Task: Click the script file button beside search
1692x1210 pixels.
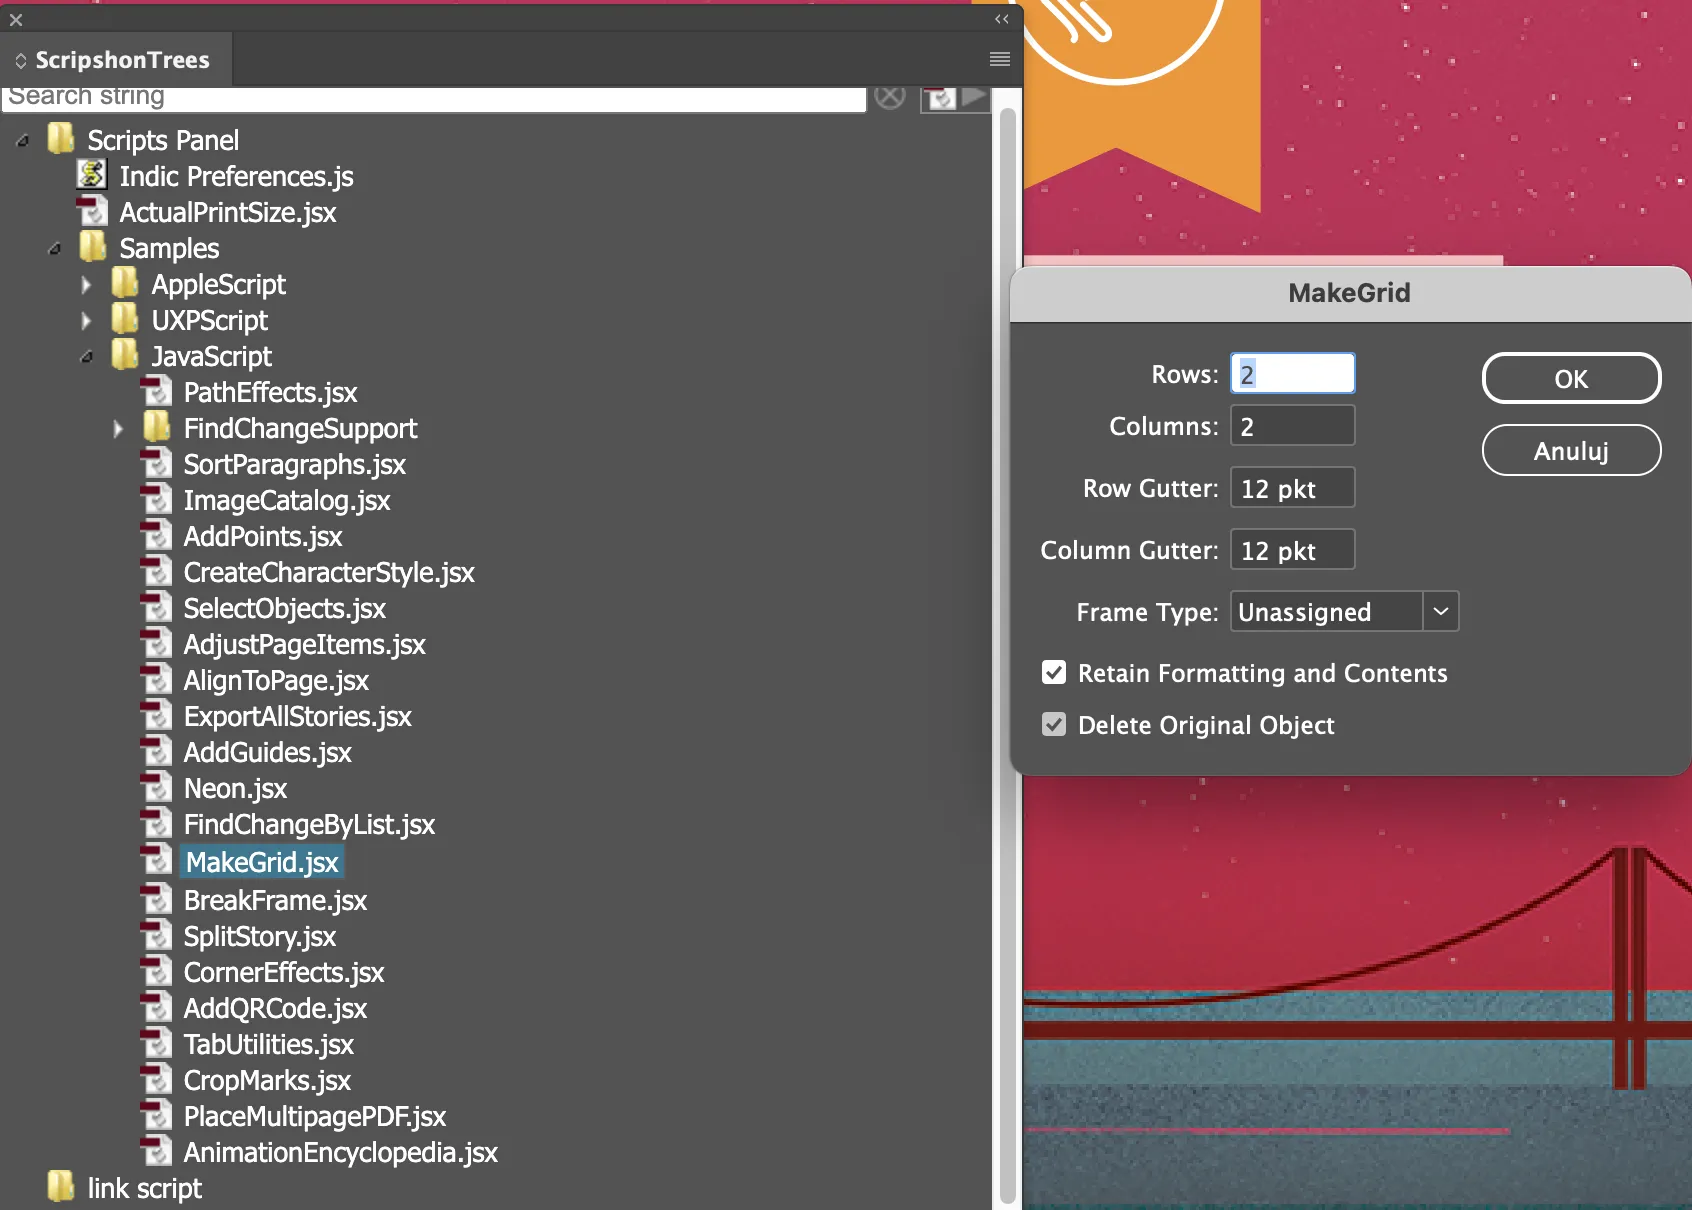Action: (x=939, y=98)
